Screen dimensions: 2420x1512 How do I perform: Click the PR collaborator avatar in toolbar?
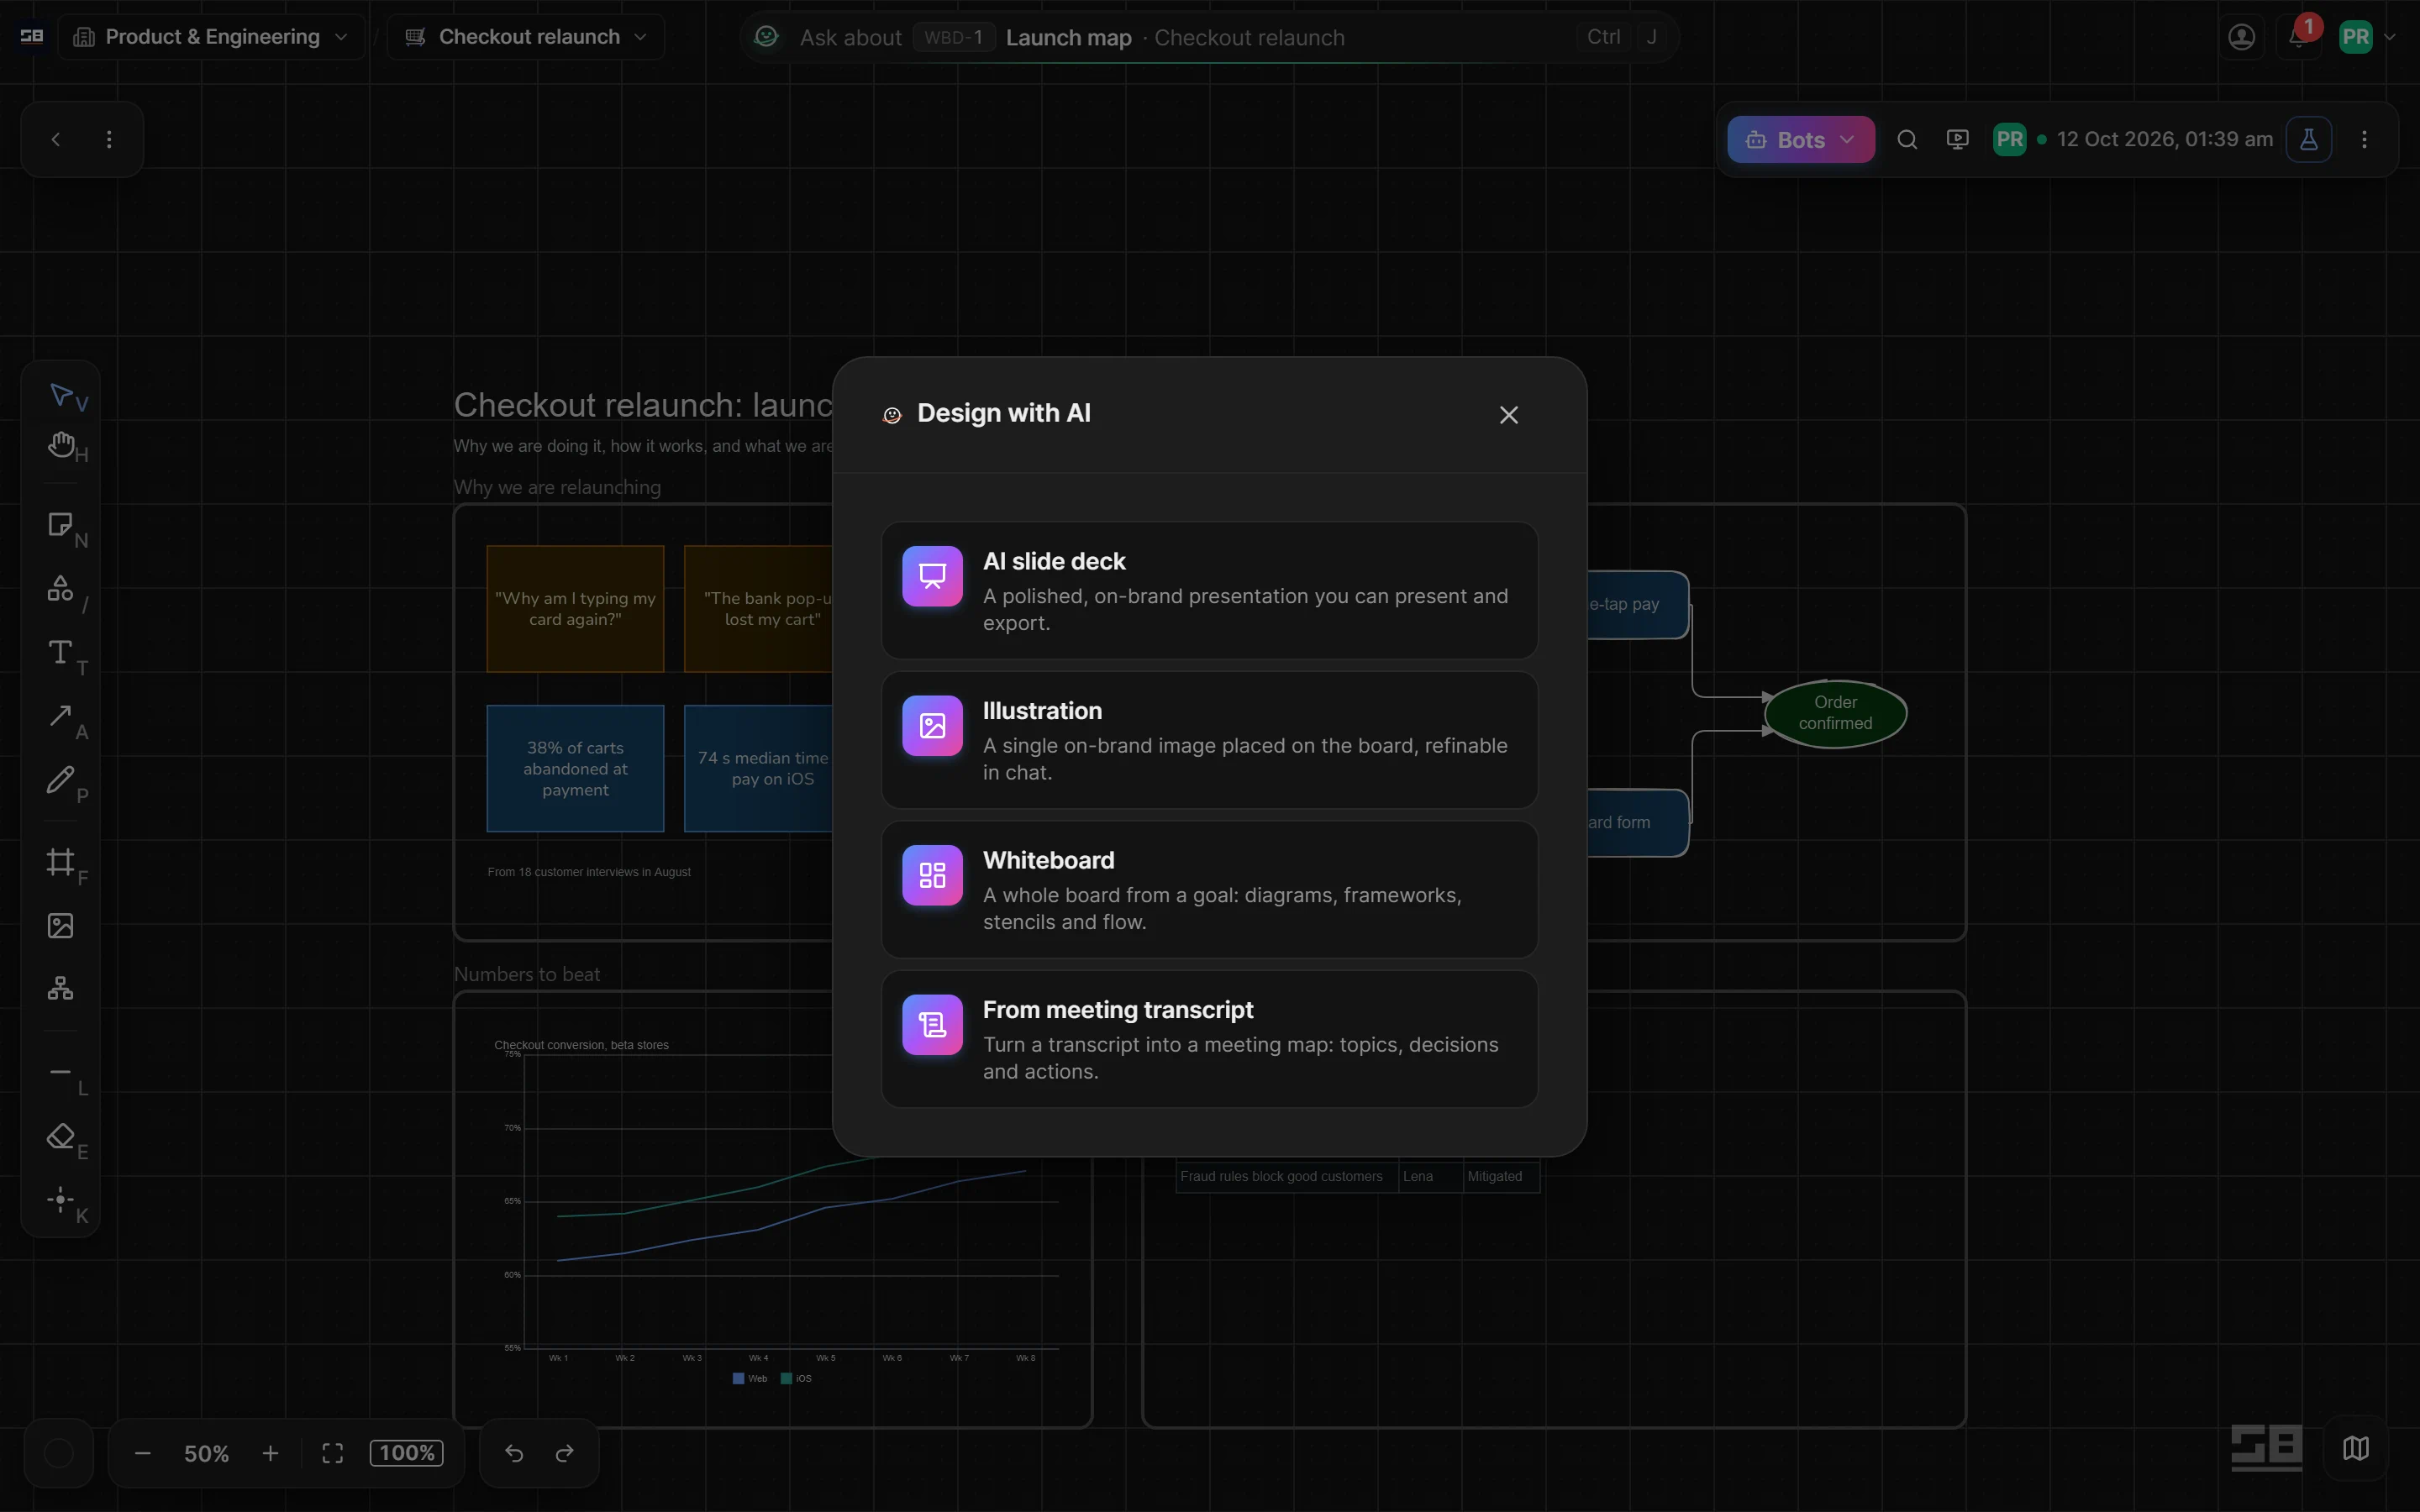[2009, 139]
